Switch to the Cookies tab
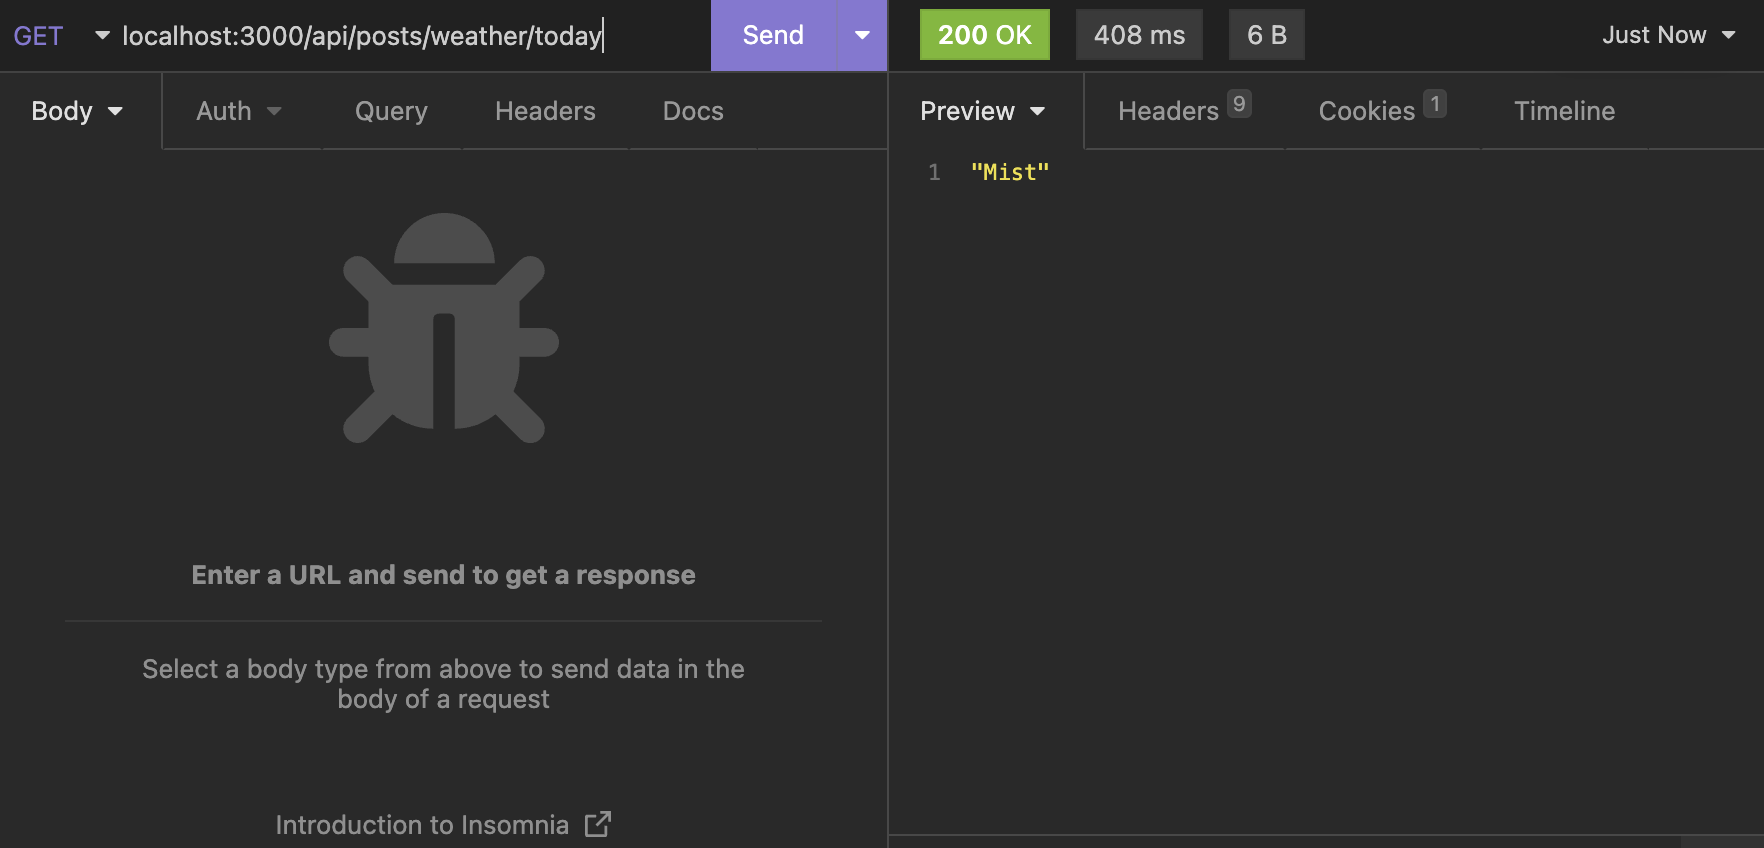 click(x=1382, y=111)
